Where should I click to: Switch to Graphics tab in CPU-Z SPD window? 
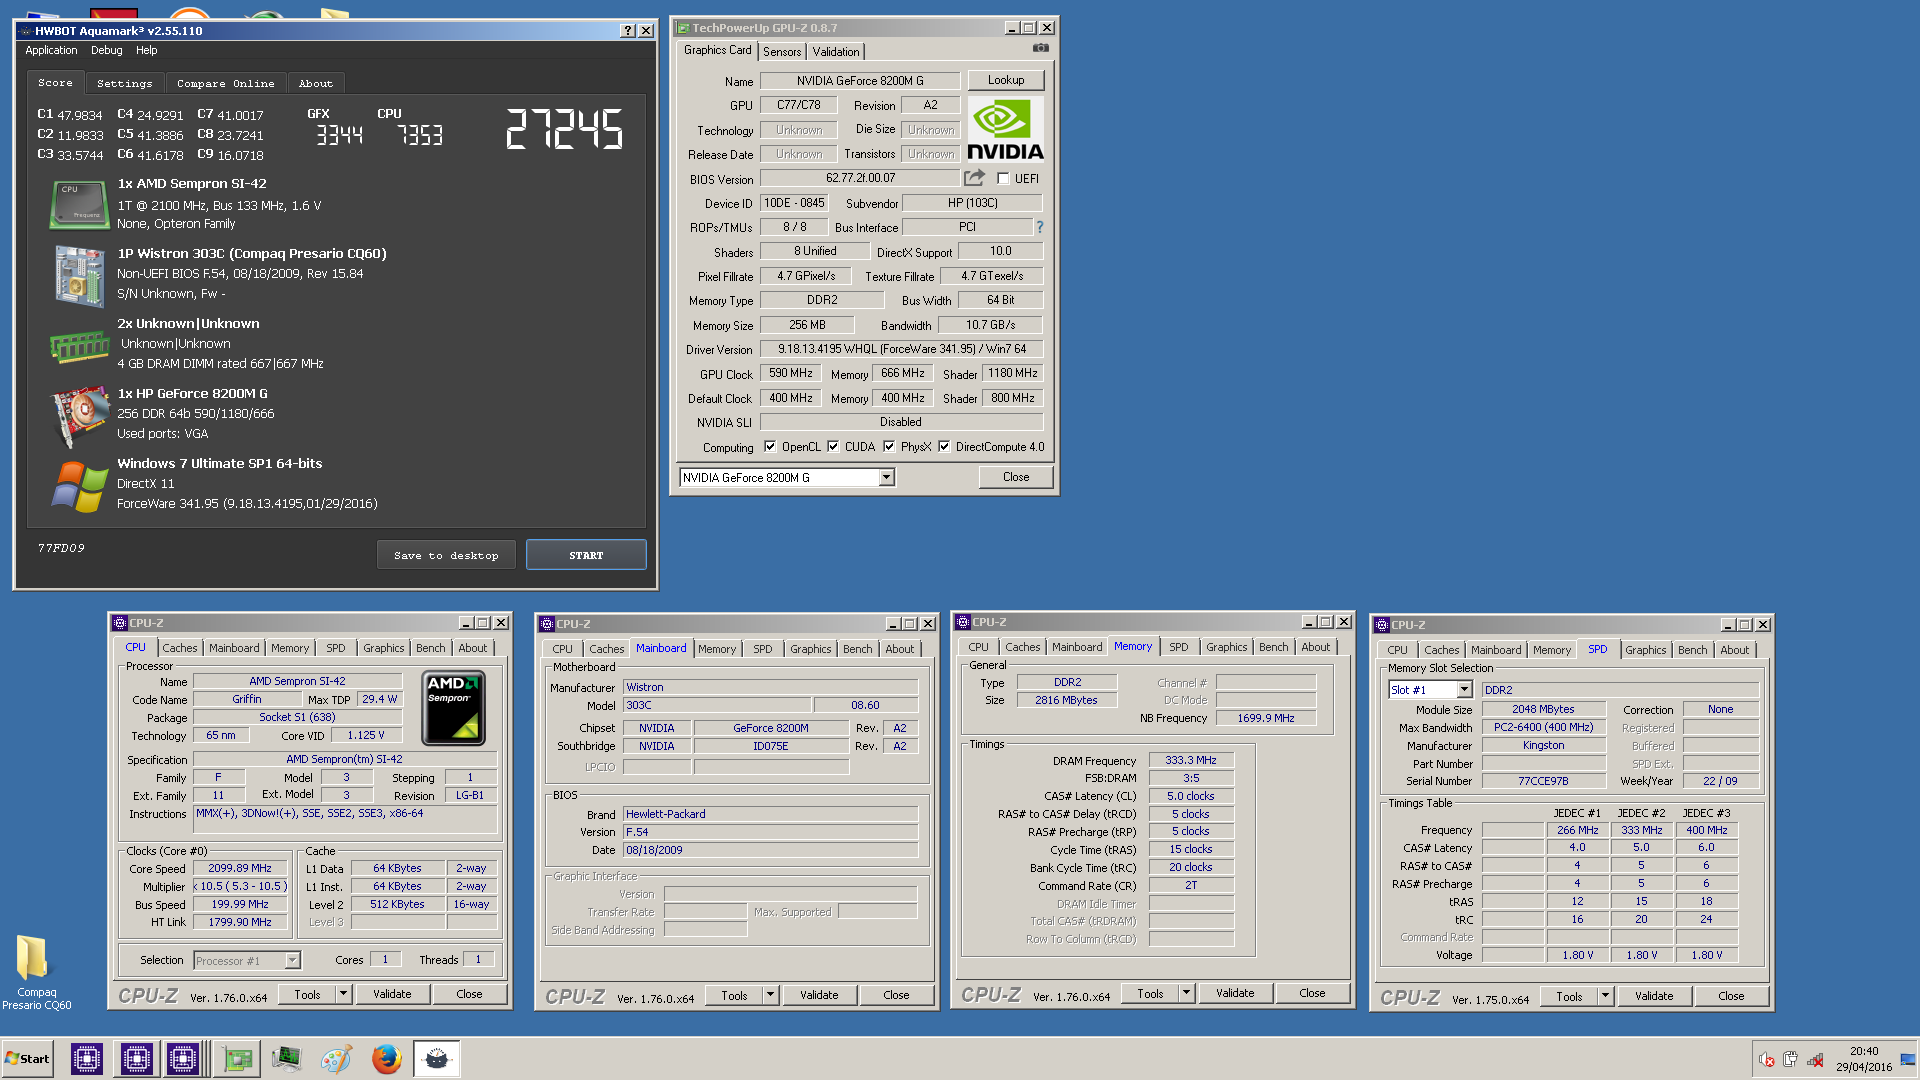pyautogui.click(x=1645, y=650)
